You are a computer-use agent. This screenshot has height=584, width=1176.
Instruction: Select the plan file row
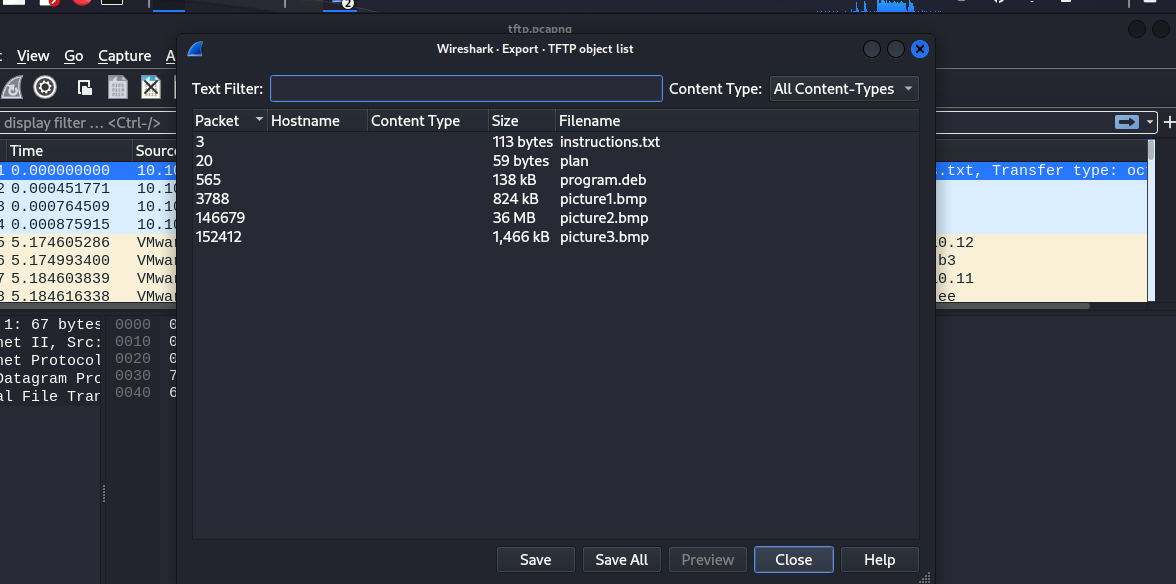click(556, 160)
